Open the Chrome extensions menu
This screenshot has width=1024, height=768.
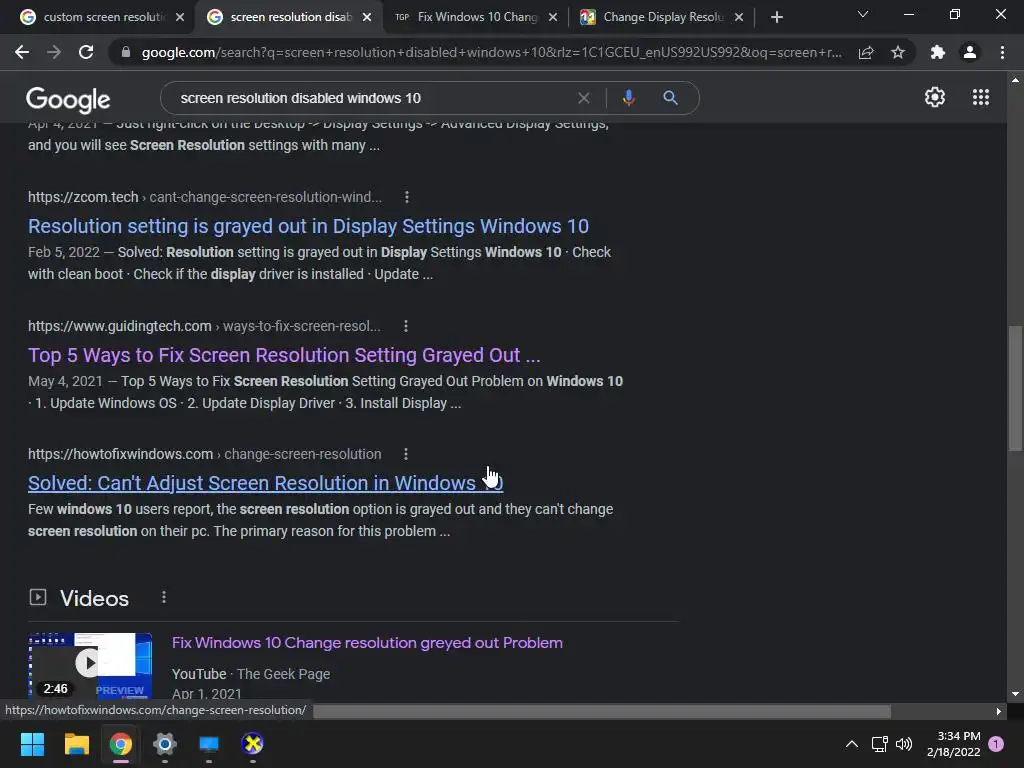click(x=938, y=52)
